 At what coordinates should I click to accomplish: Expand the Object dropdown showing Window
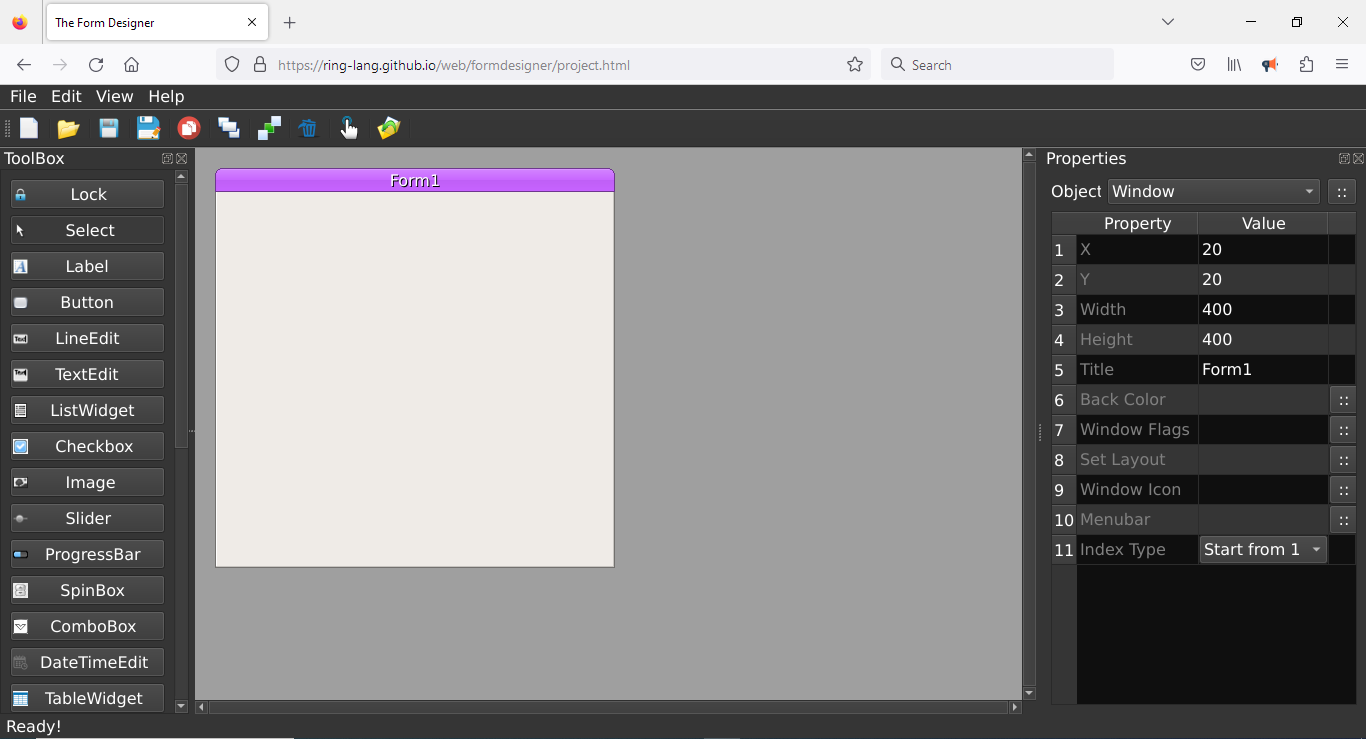coord(1213,192)
